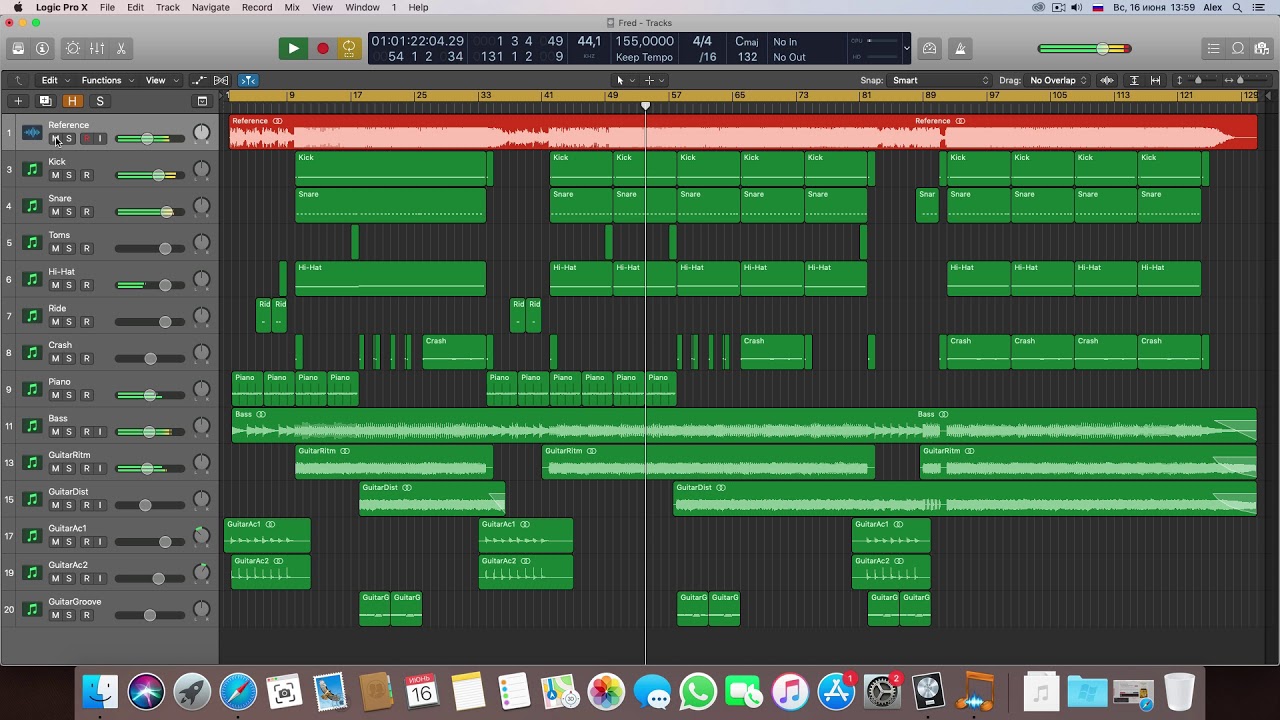Open the Edit dropdown in tracks area
1280x720 pixels.
coord(55,80)
